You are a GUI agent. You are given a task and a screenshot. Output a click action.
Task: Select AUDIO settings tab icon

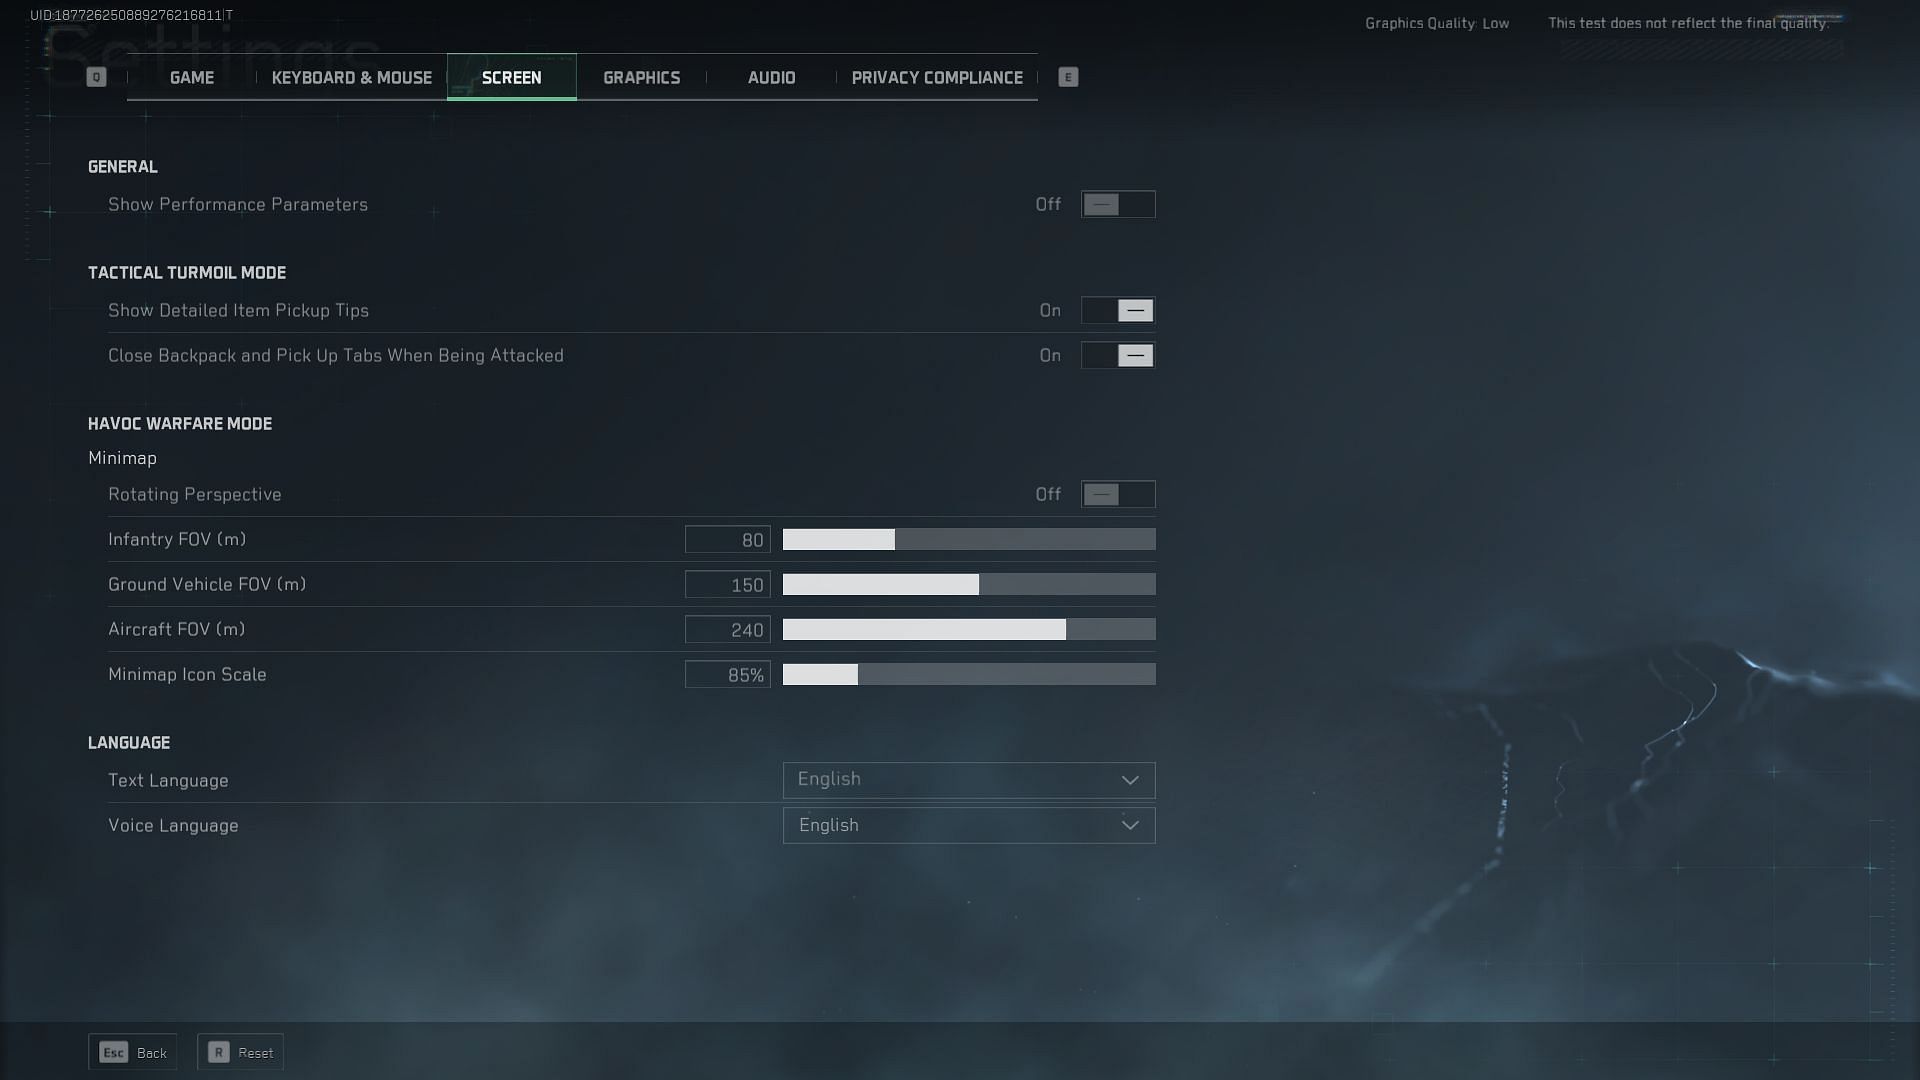(x=771, y=76)
